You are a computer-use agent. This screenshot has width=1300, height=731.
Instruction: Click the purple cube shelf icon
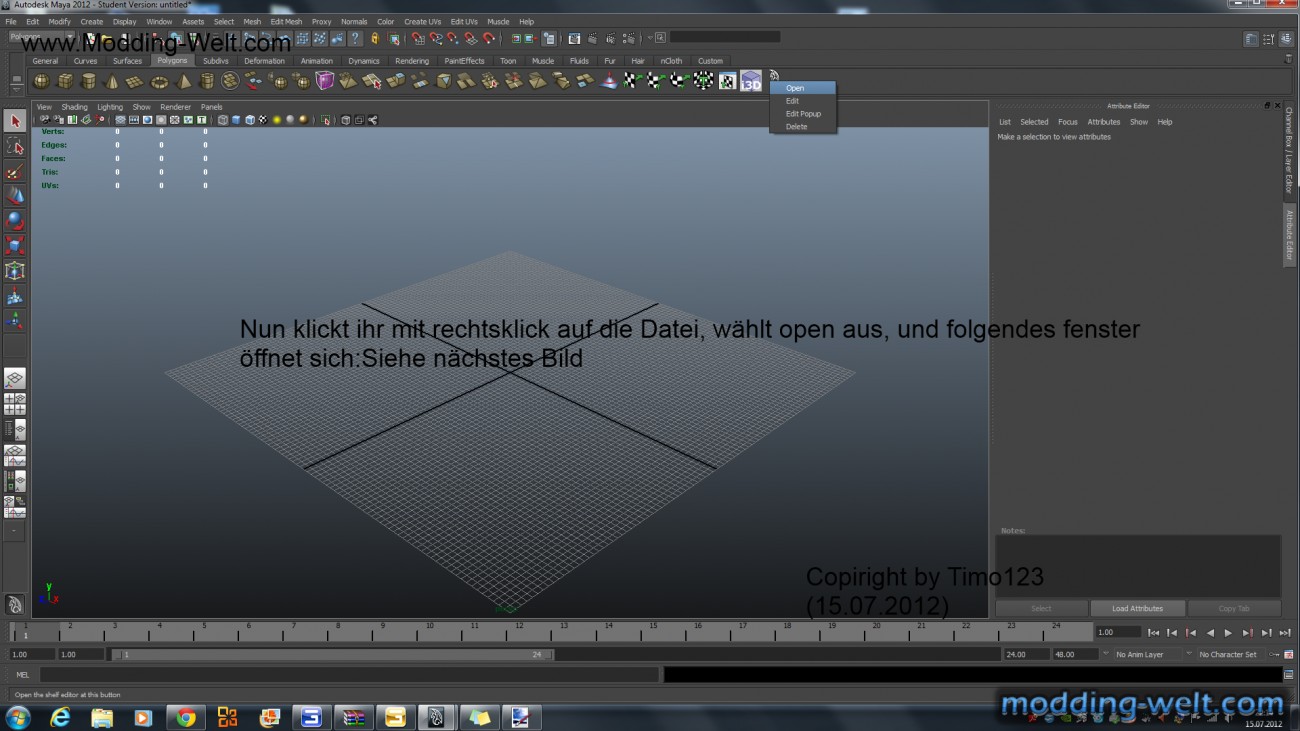(325, 81)
